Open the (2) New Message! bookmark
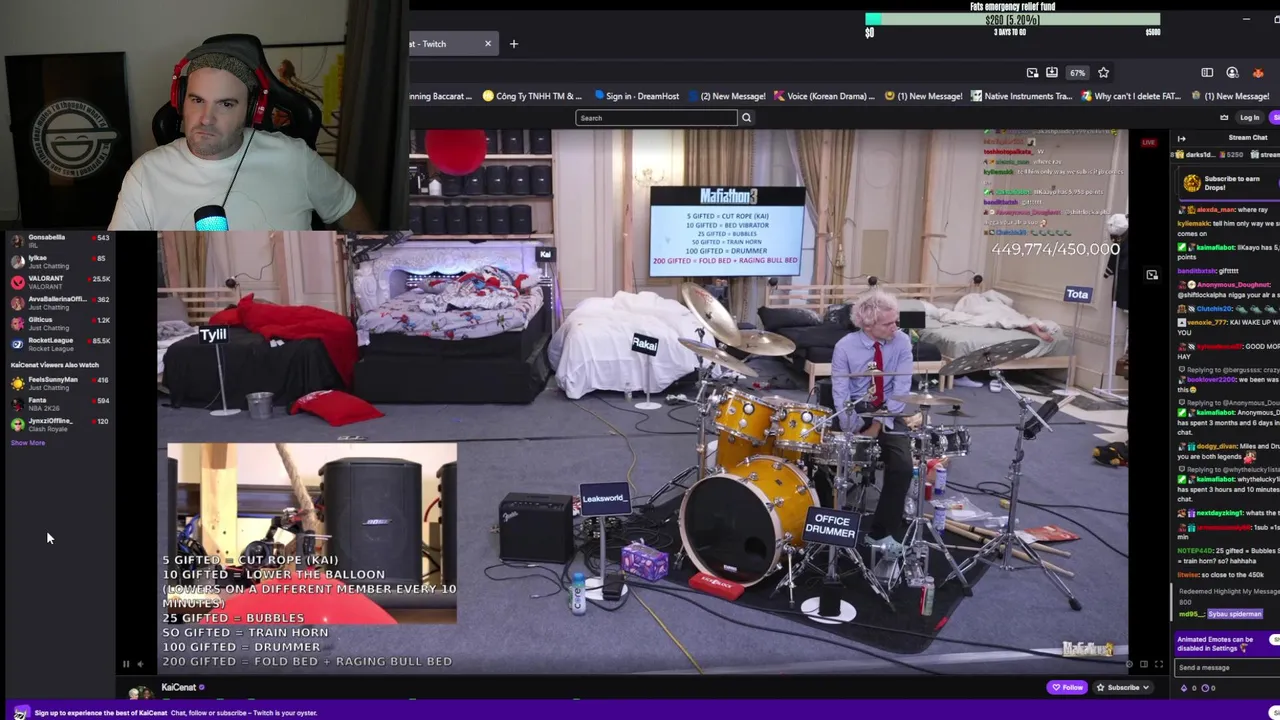The height and width of the screenshot is (720, 1280). pyautogui.click(x=727, y=96)
